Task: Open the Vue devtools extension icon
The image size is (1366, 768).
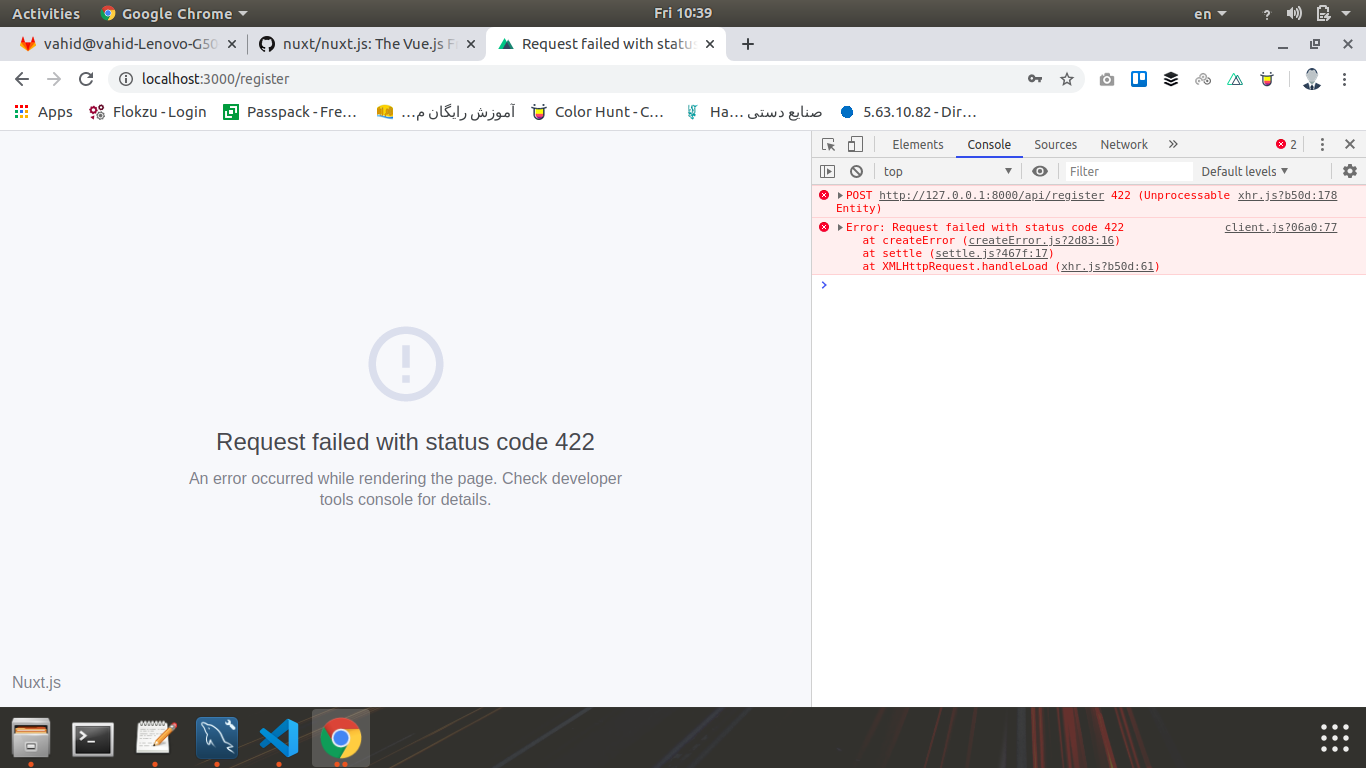Action: click(1235, 79)
